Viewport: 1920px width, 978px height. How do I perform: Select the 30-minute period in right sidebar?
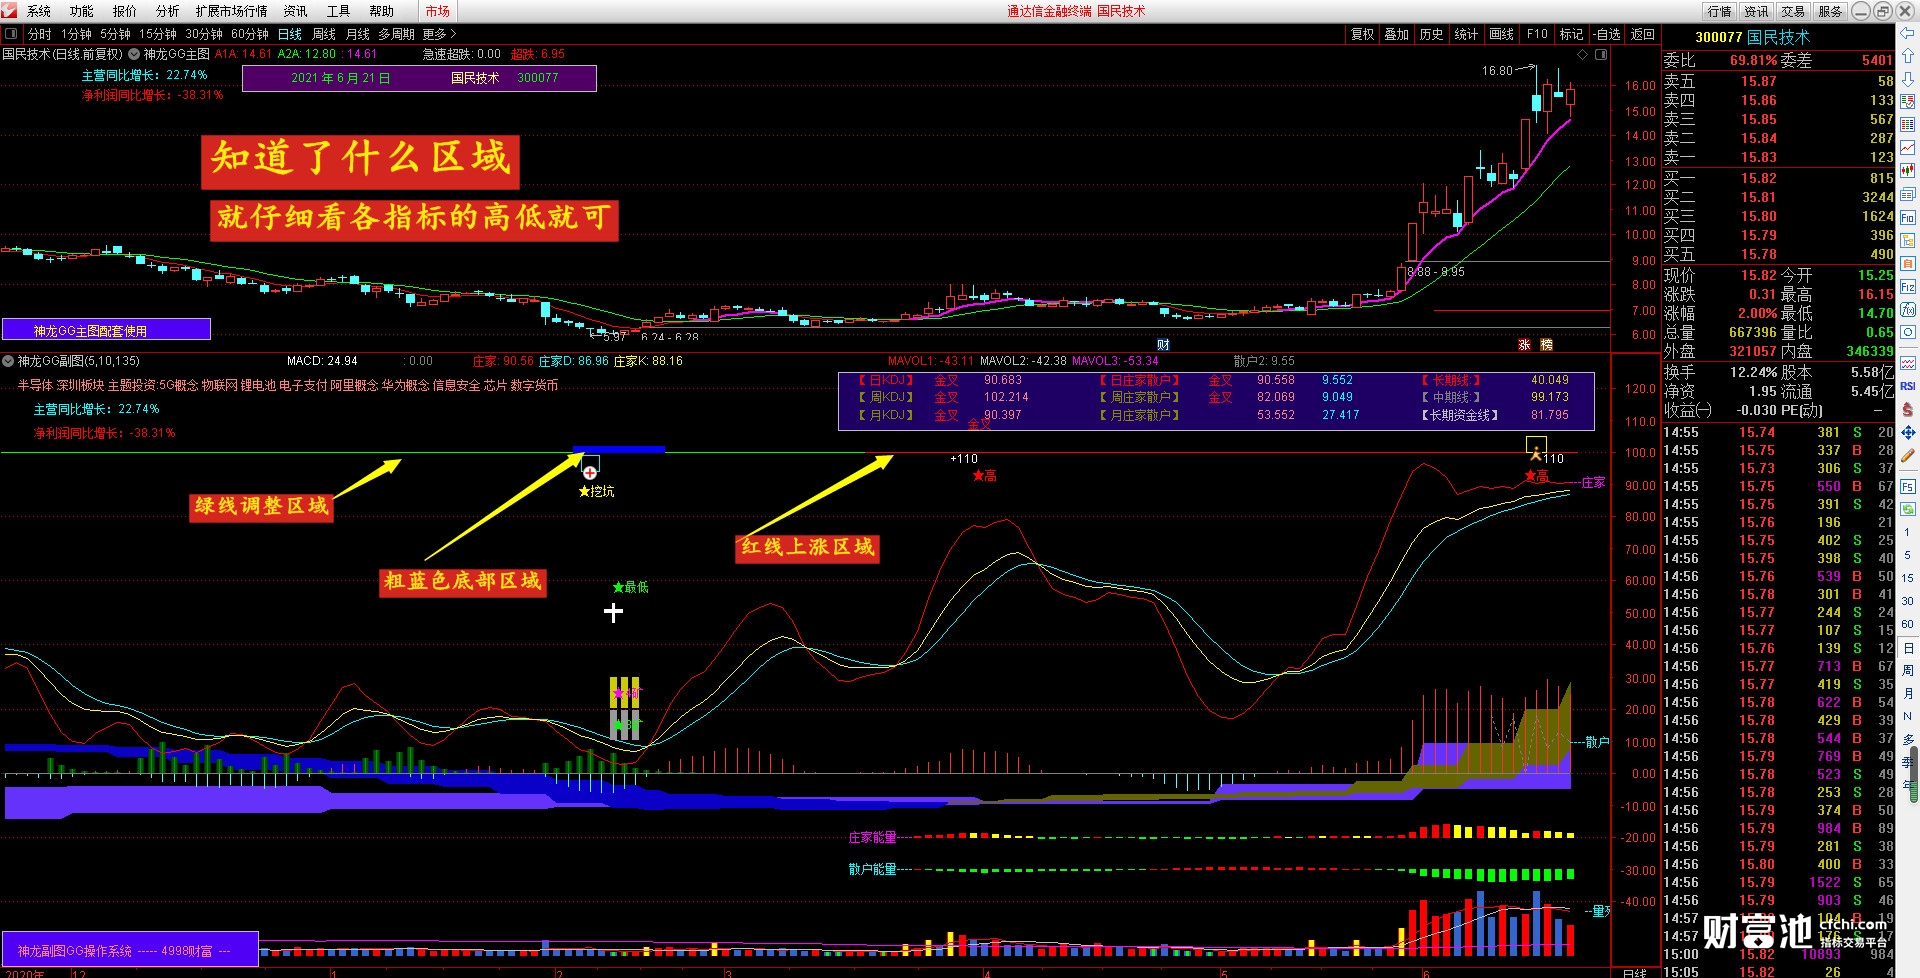[x=1907, y=600]
